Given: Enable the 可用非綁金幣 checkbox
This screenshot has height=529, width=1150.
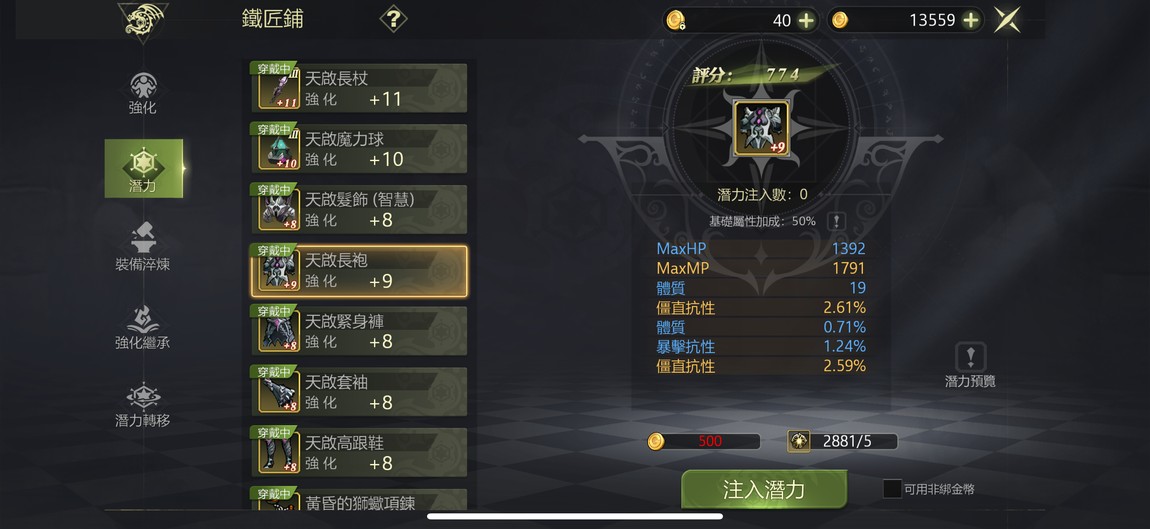Looking at the screenshot, I should click(x=892, y=489).
